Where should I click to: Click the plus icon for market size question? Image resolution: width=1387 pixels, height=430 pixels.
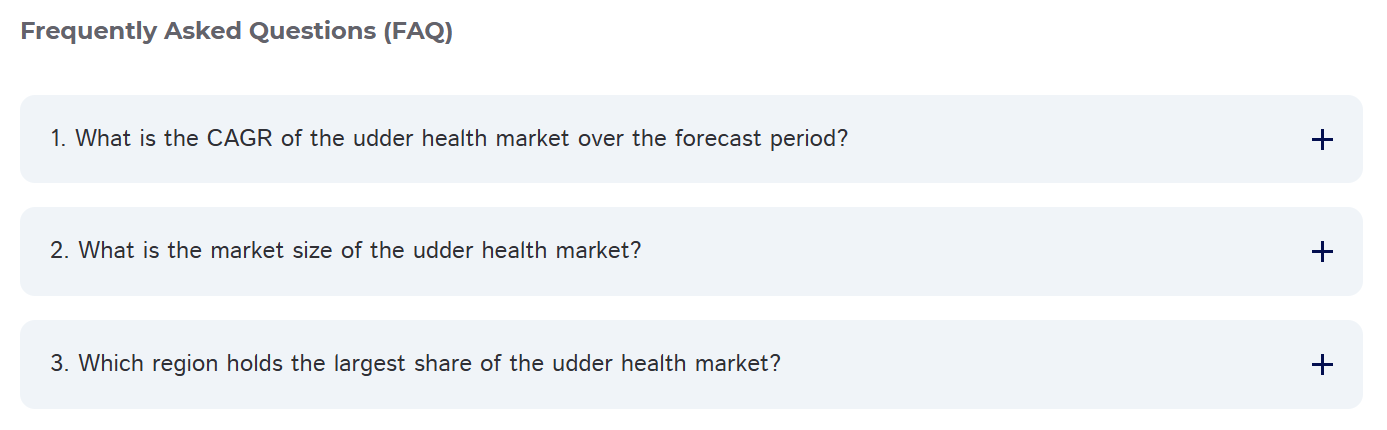(1321, 252)
